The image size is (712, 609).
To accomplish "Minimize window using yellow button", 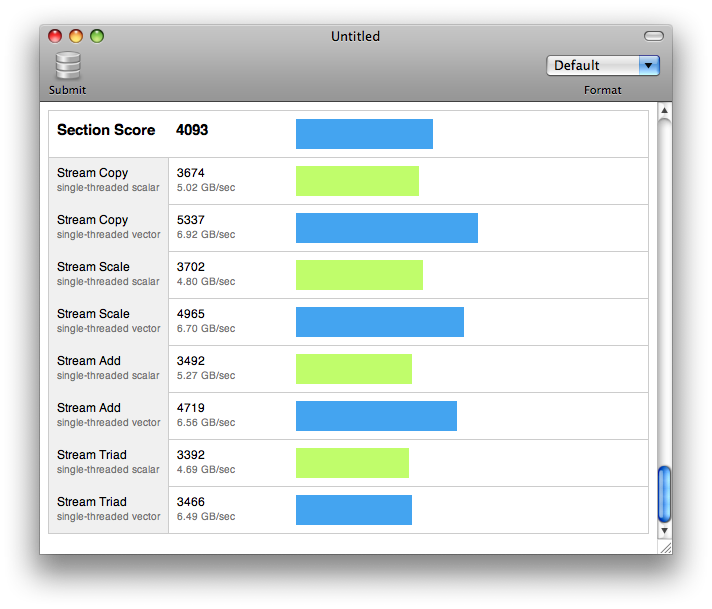I will click(76, 36).
